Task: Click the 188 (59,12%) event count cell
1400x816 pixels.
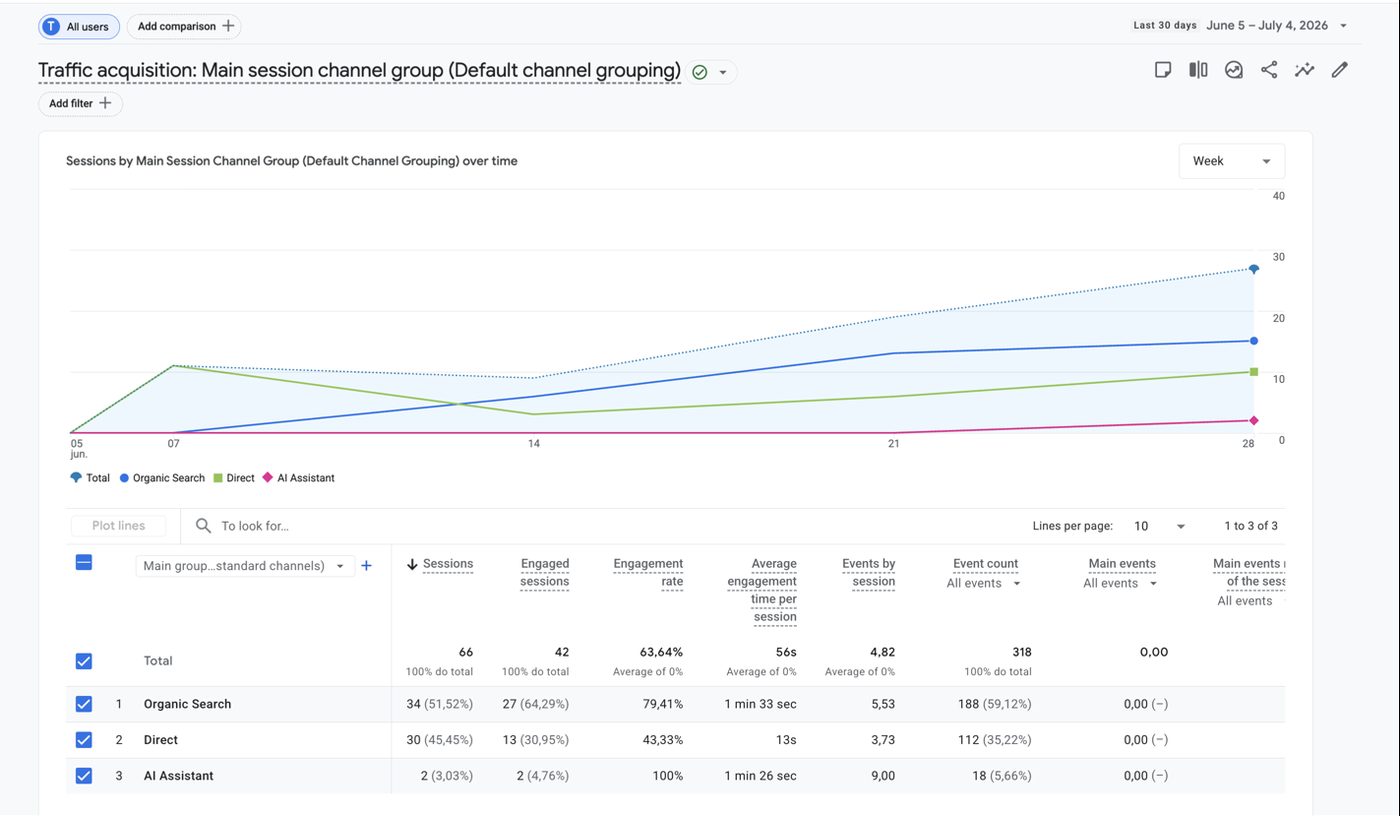Action: 994,704
